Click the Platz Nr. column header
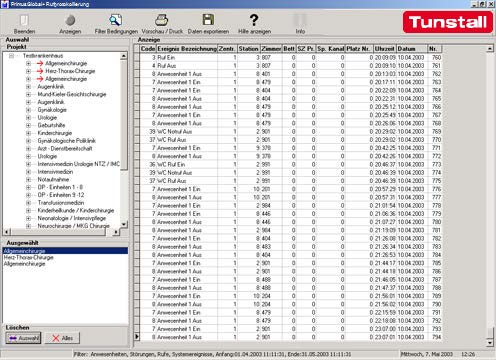Viewport: 496px width, 360px height. coord(359,49)
